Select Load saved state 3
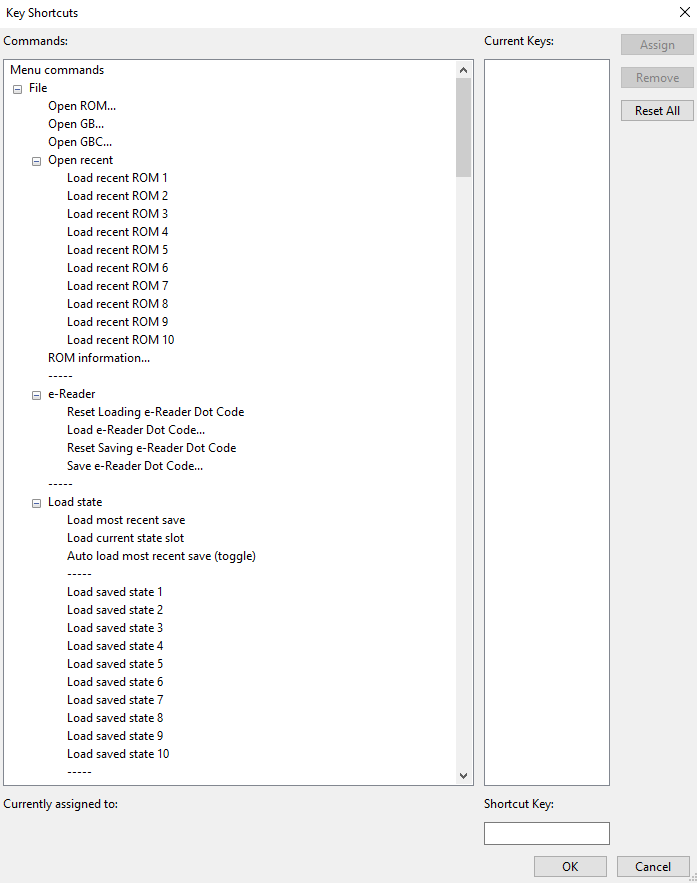 [x=115, y=628]
